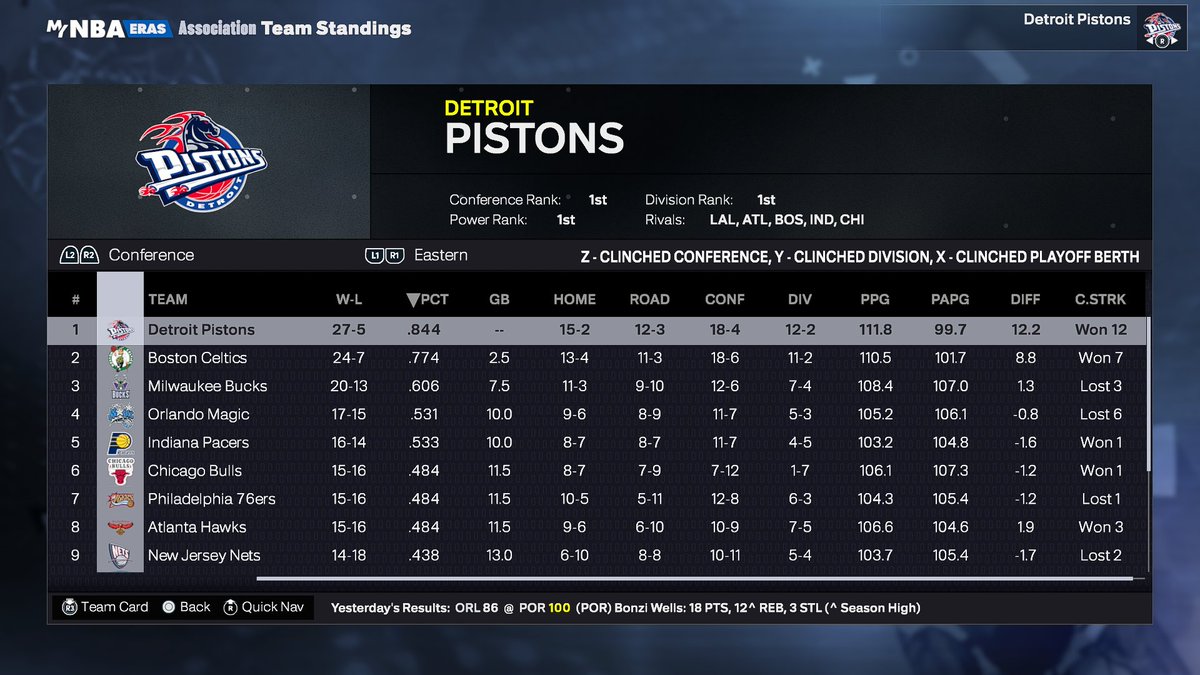
Task: Click Bucks 108.4 PPG cell
Action: tap(876, 386)
